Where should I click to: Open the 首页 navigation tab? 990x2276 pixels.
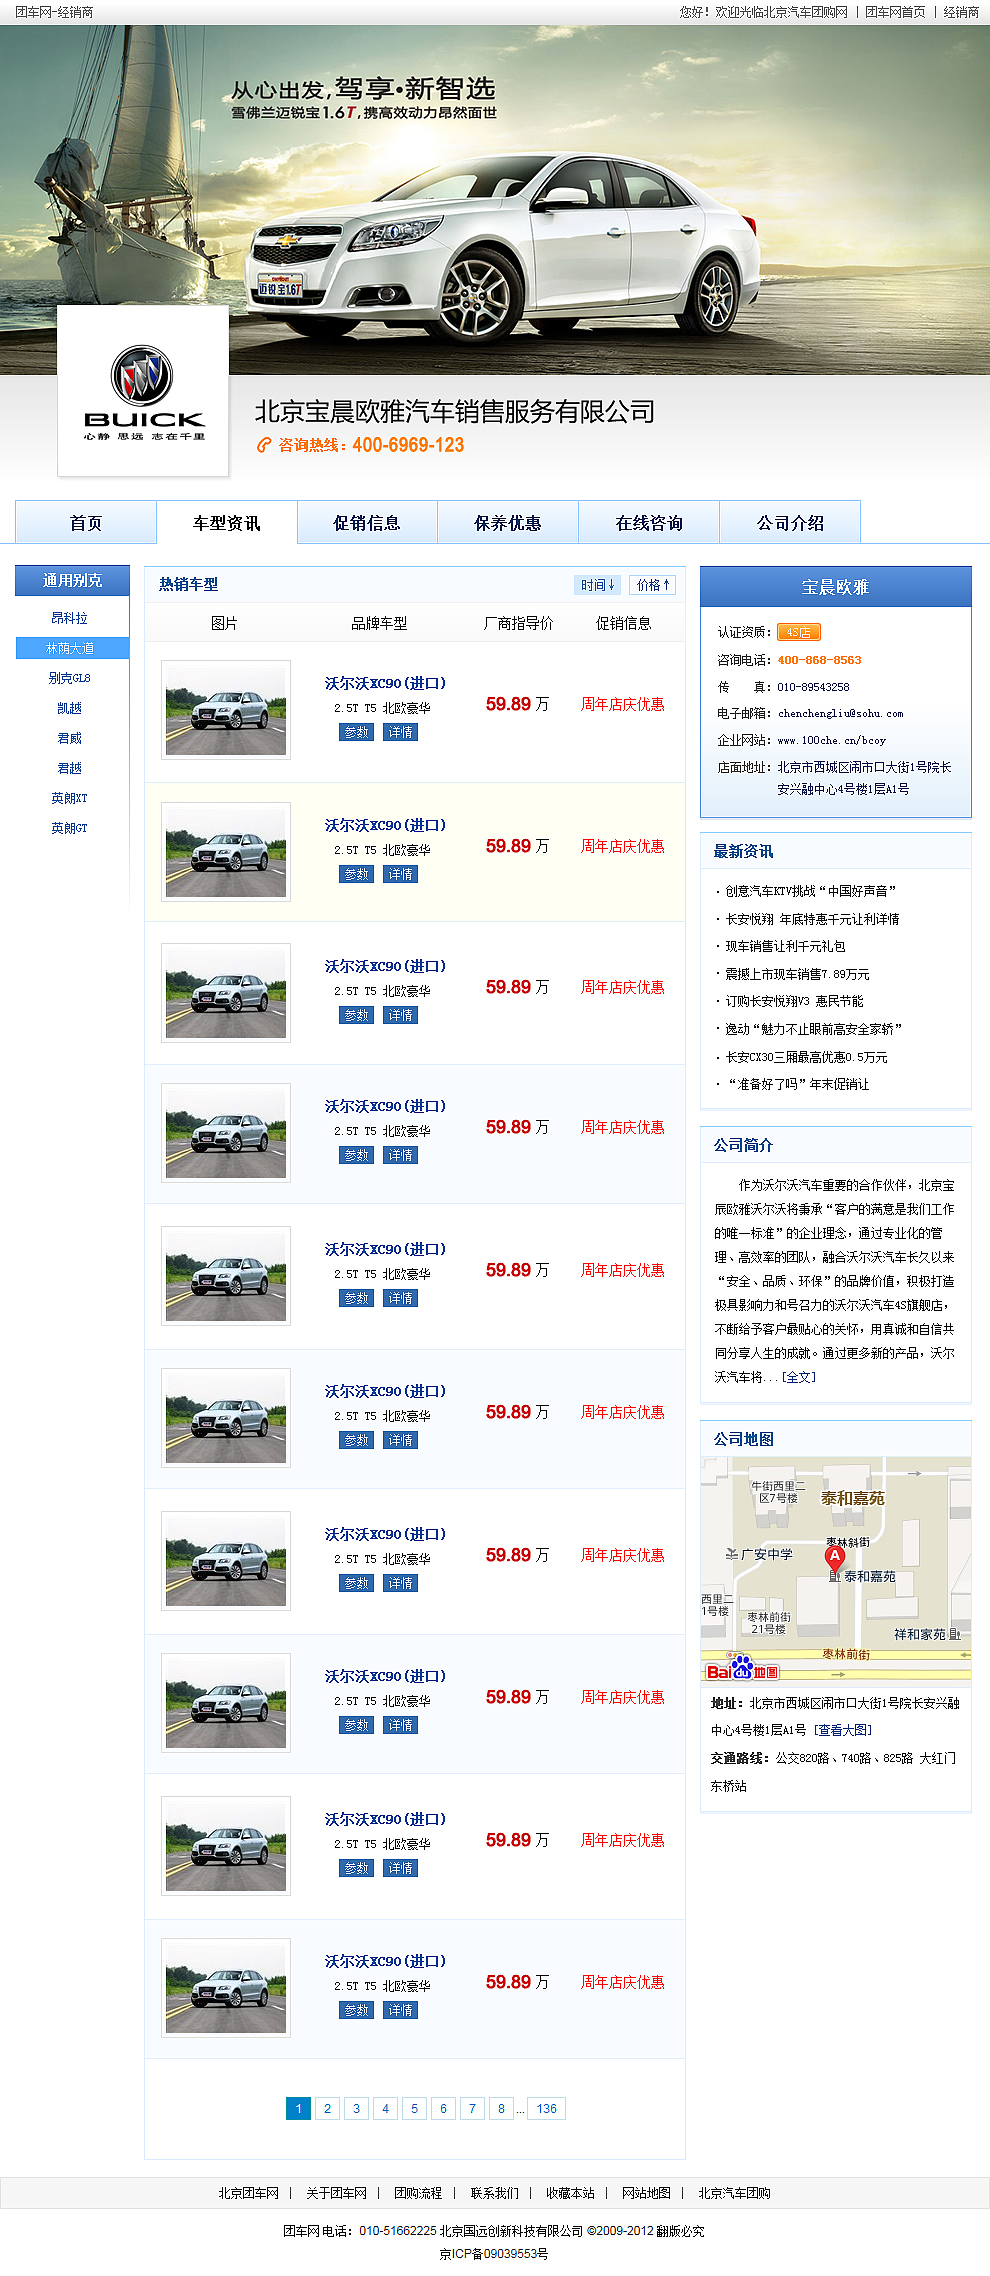click(x=86, y=522)
